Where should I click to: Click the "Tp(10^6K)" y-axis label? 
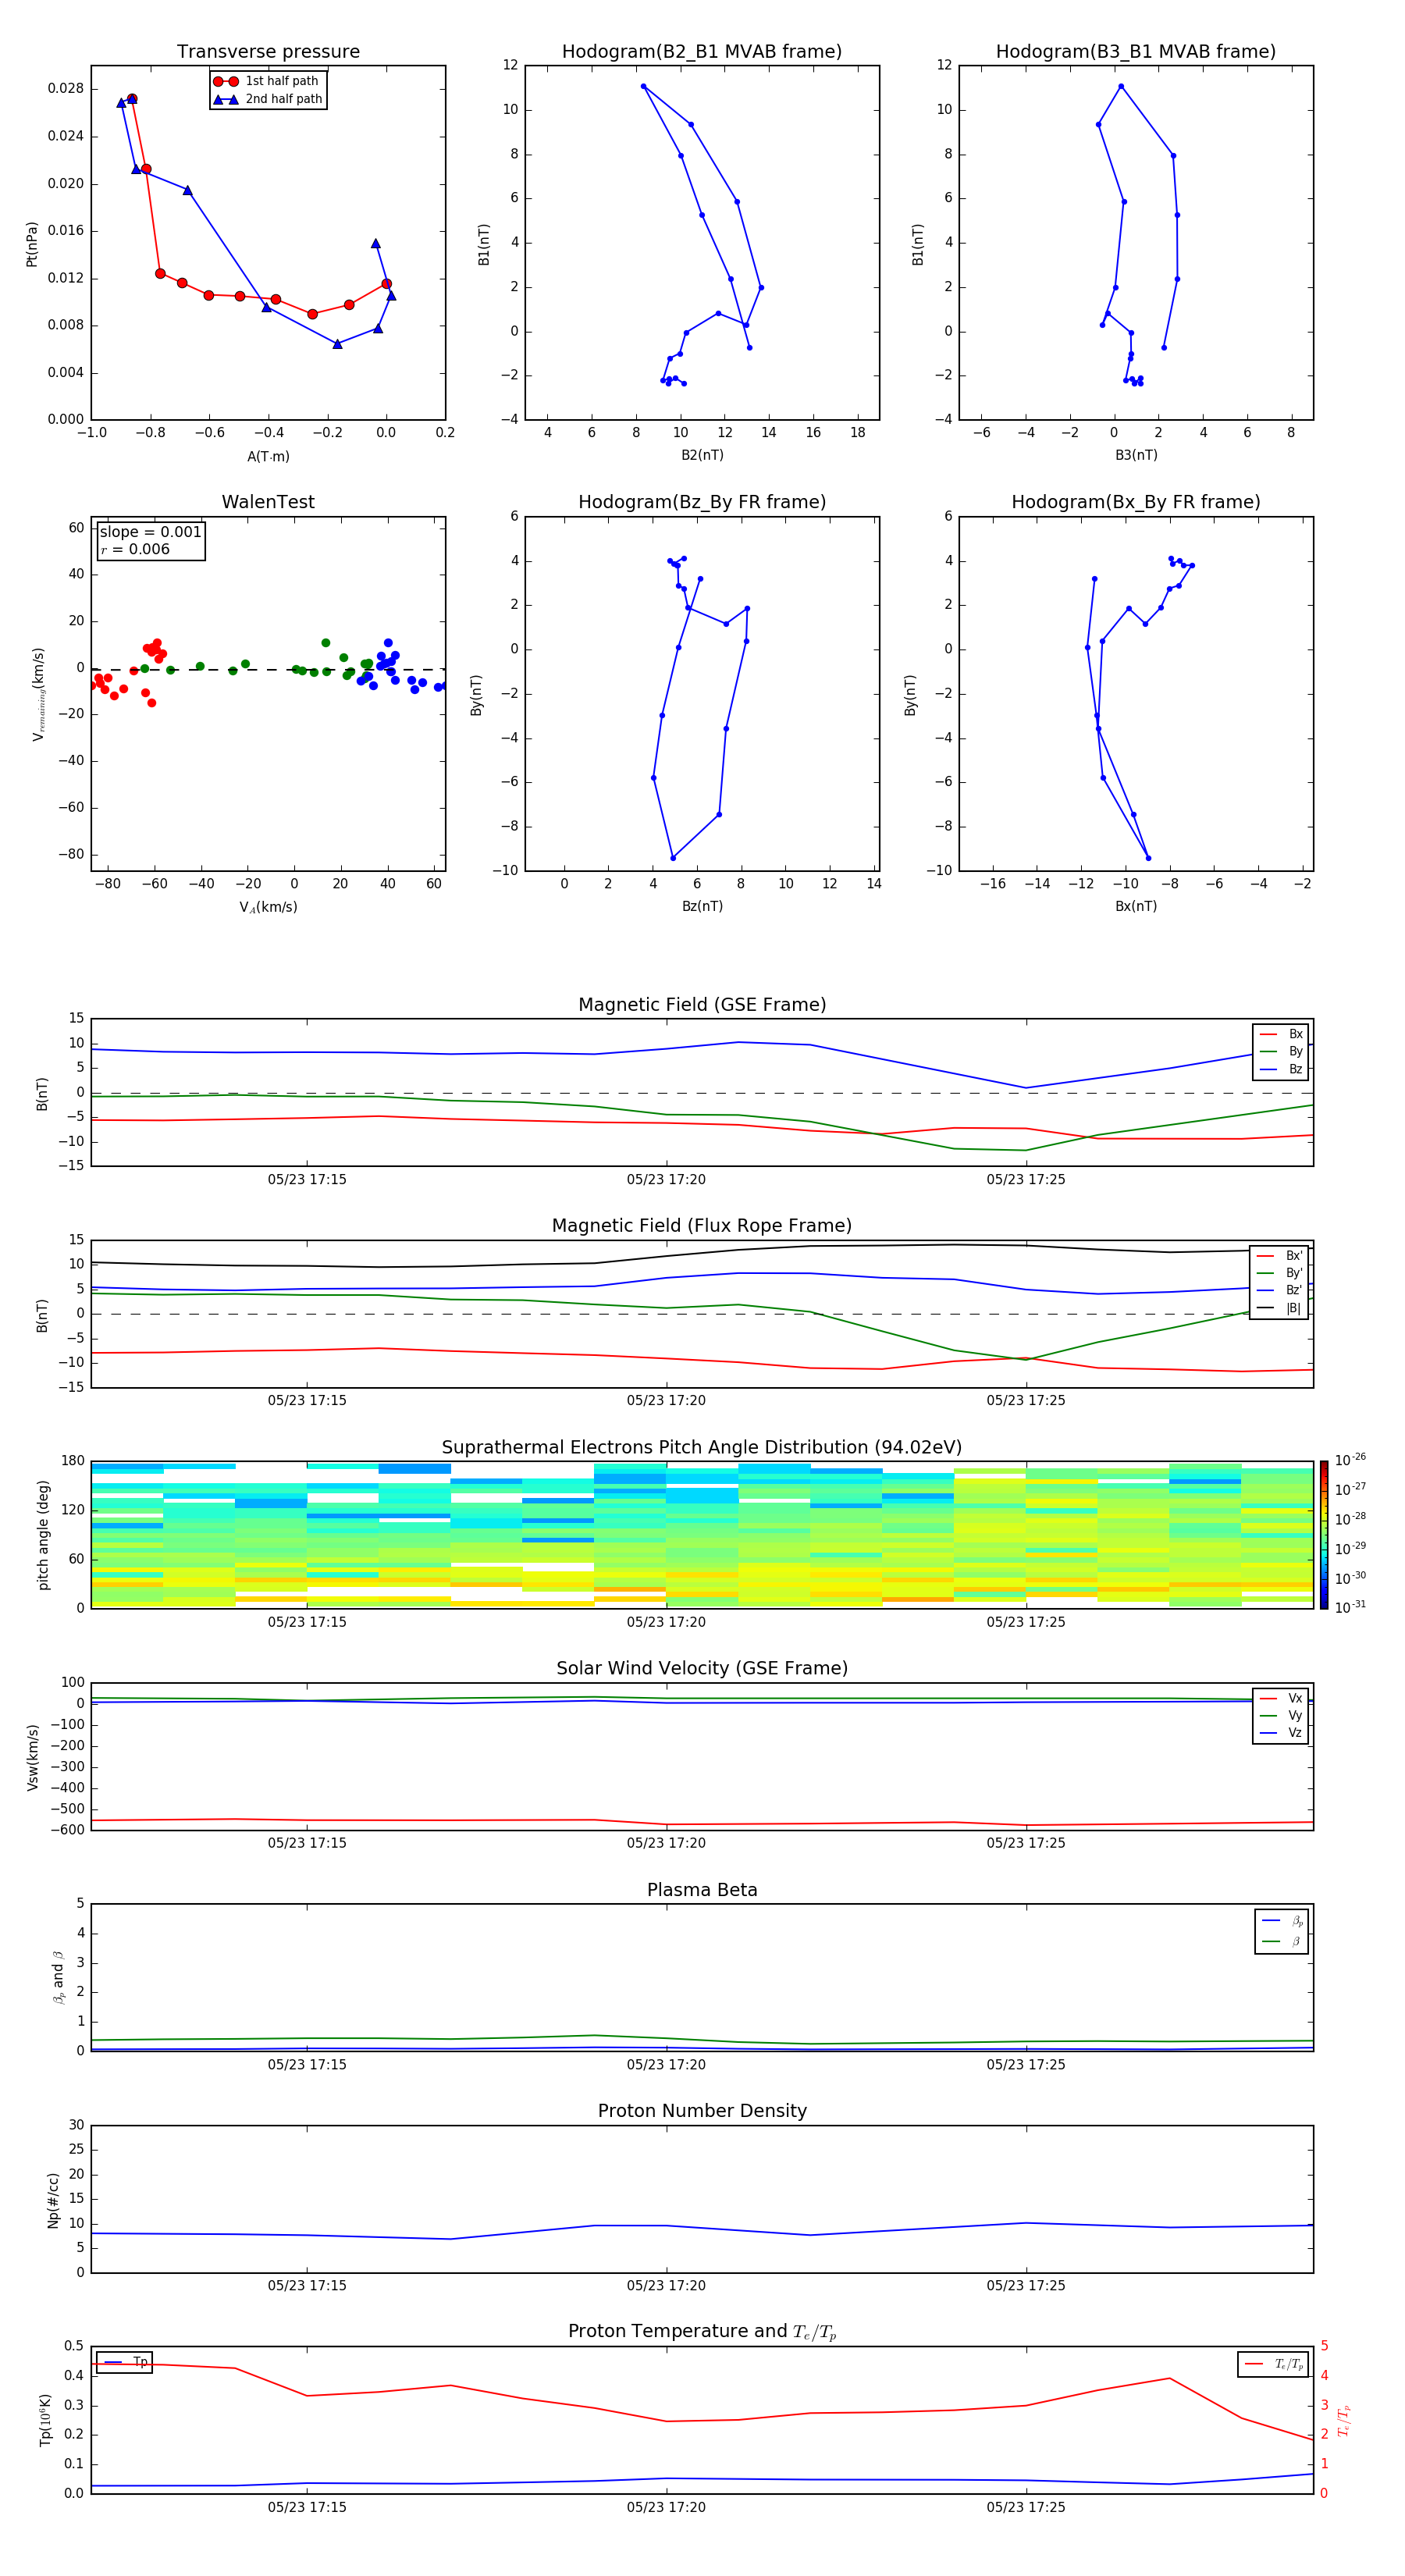coord(45,2419)
